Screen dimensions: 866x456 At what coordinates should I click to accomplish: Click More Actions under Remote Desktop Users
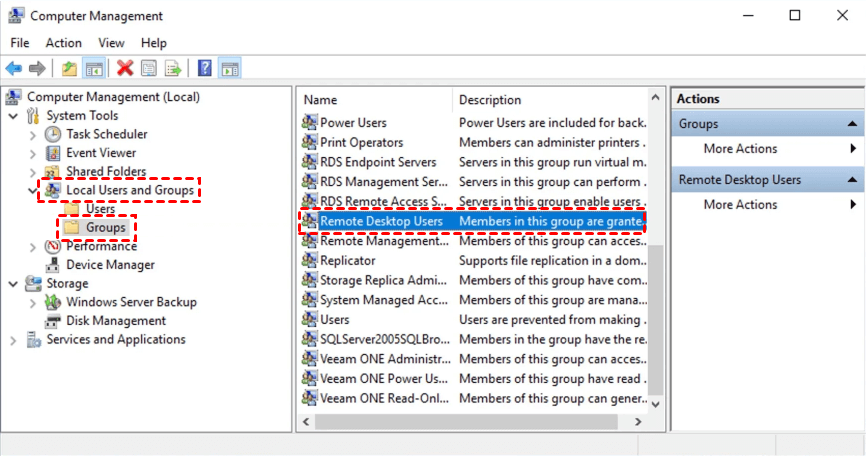click(740, 205)
